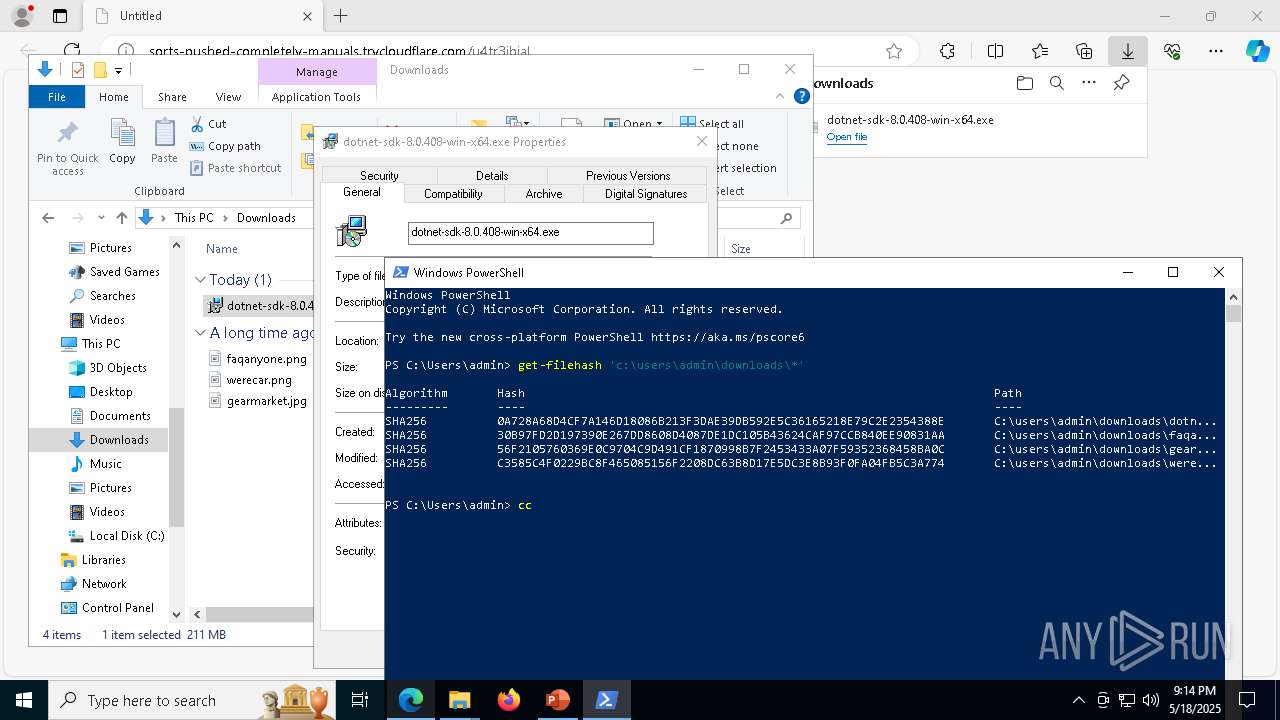
Task: Click Select all in ribbon
Action: click(x=712, y=124)
